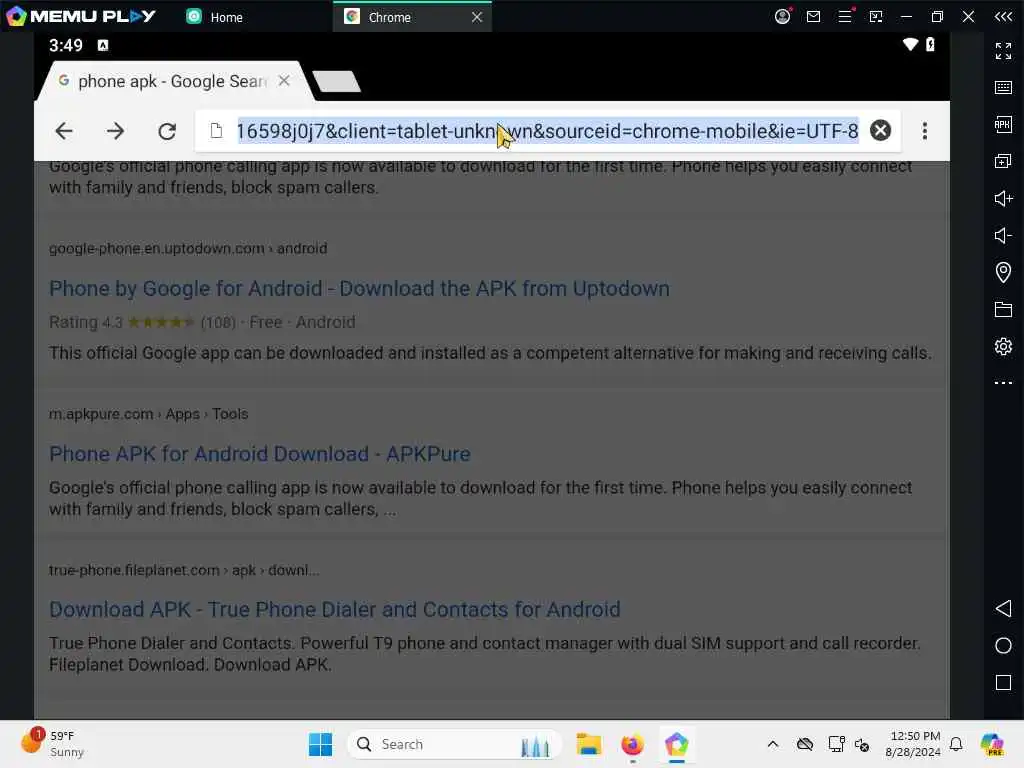Open MEmu shared folder icon
The height and width of the screenshot is (768, 1024).
1003,309
